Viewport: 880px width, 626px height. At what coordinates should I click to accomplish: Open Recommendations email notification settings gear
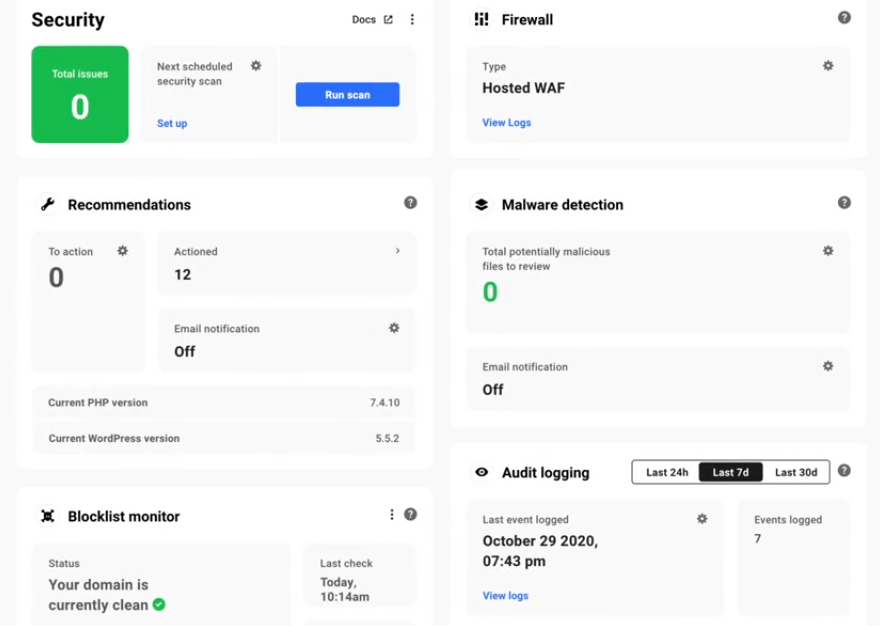click(394, 328)
